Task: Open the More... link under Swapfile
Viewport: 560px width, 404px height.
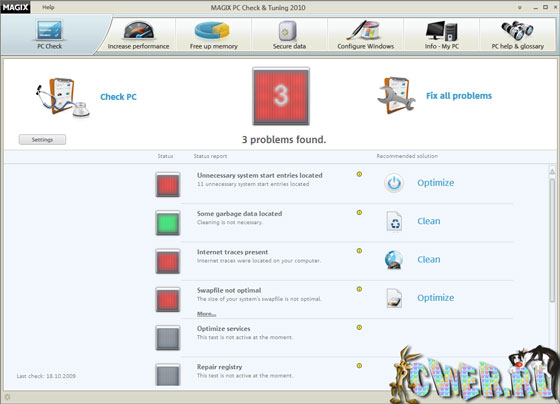Action: point(206,314)
